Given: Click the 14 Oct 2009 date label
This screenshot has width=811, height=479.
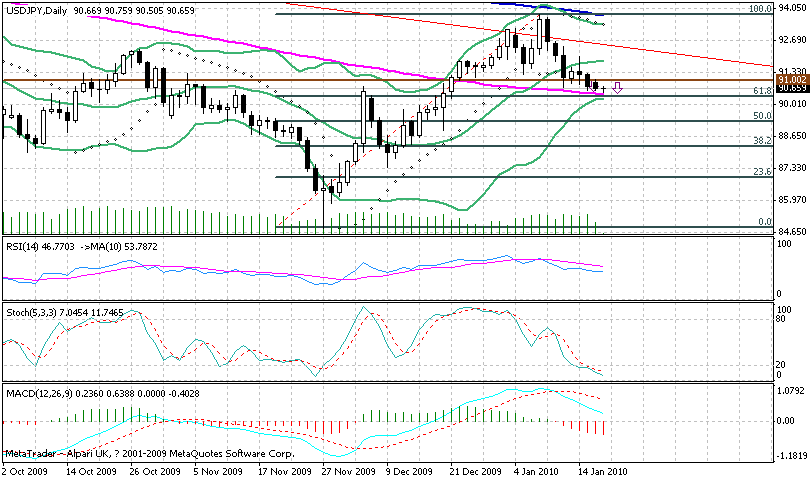Looking at the screenshot, I should click(x=92, y=471).
